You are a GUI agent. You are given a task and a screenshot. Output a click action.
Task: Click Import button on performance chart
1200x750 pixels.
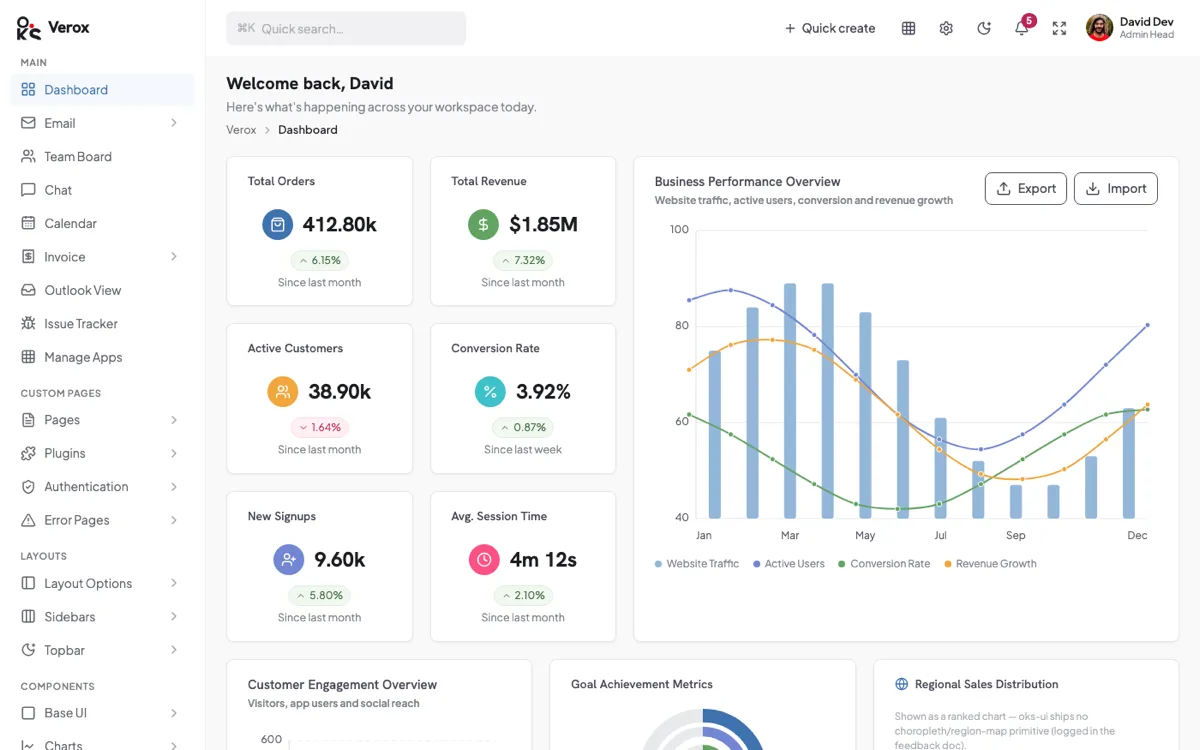pos(1116,189)
